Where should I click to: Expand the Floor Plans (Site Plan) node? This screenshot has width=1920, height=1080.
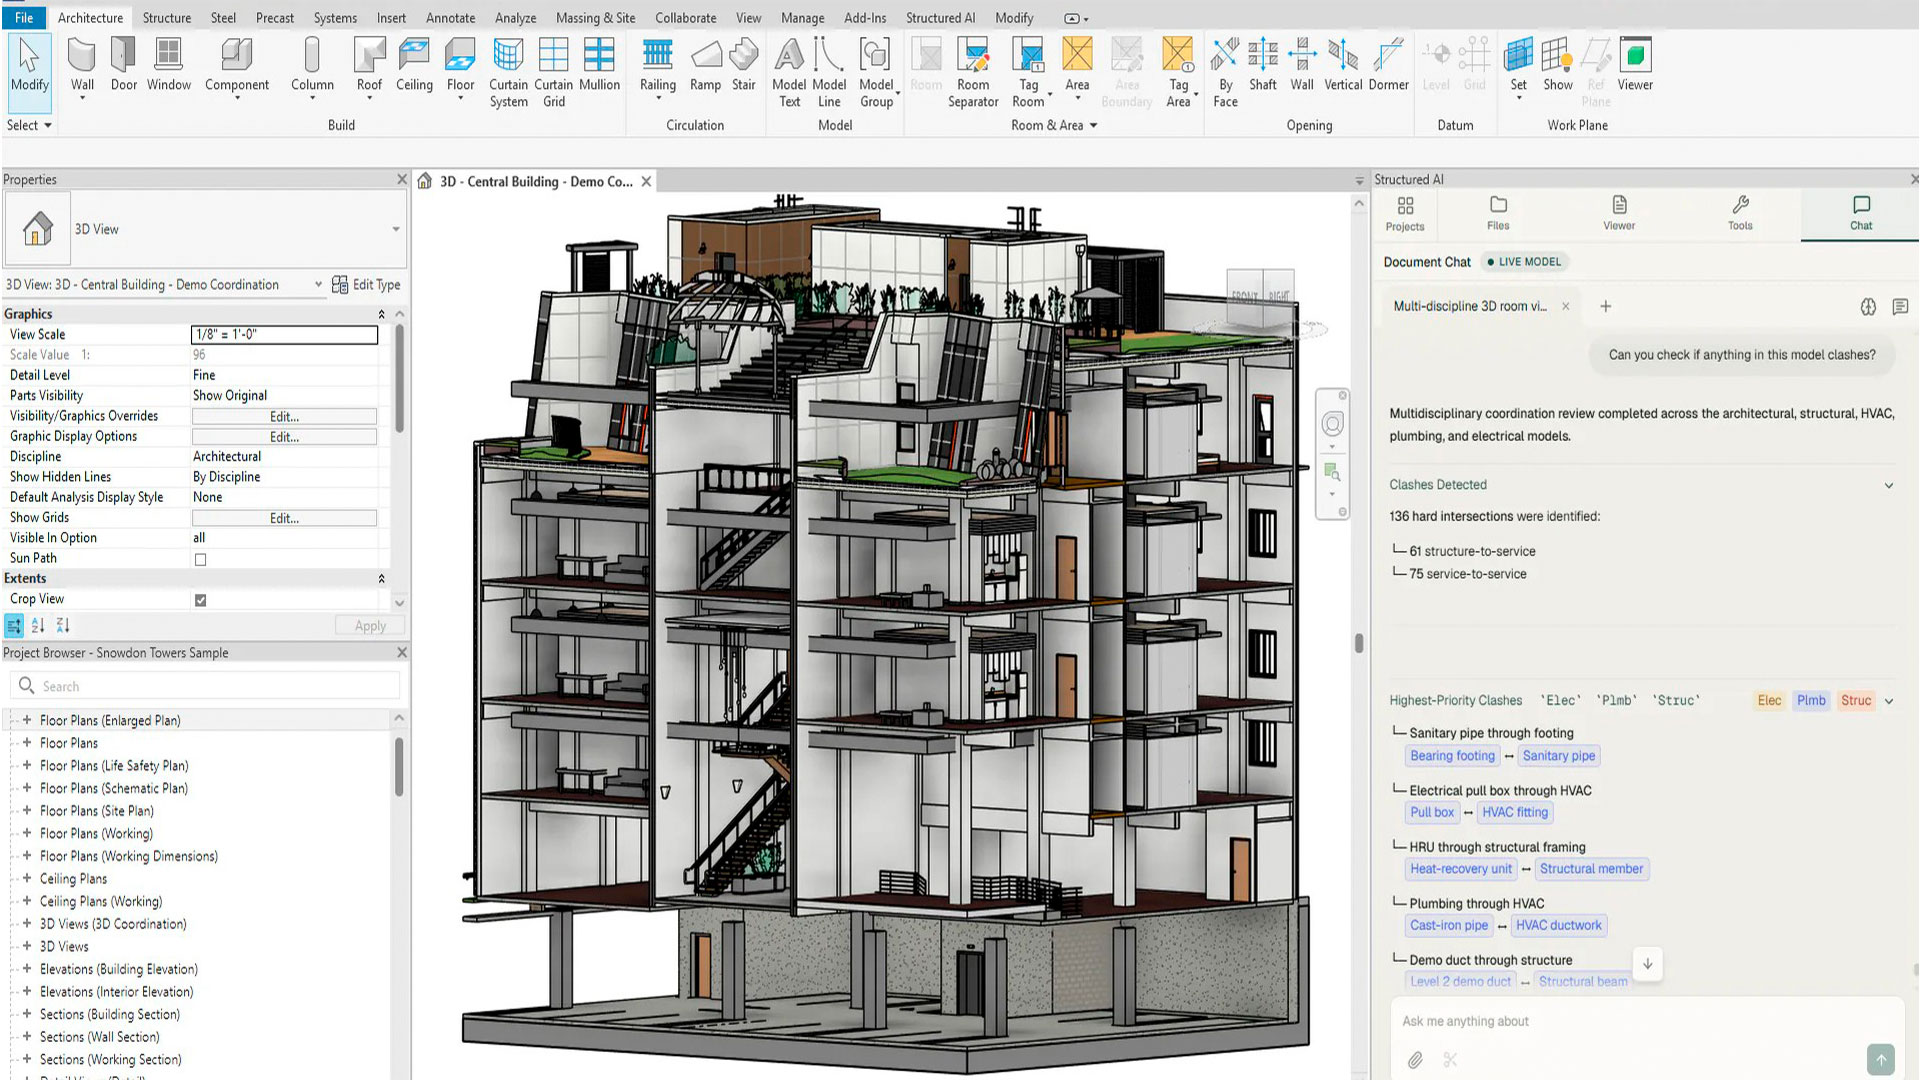pyautogui.click(x=27, y=811)
